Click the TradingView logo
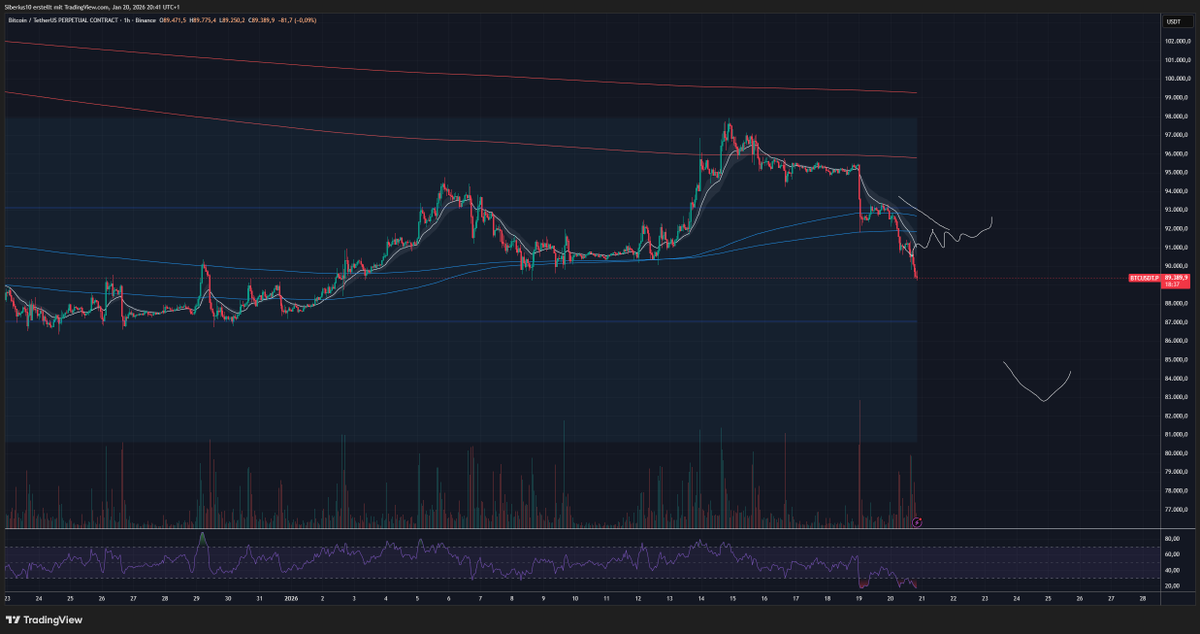Image resolution: width=1200 pixels, height=634 pixels. coord(43,618)
